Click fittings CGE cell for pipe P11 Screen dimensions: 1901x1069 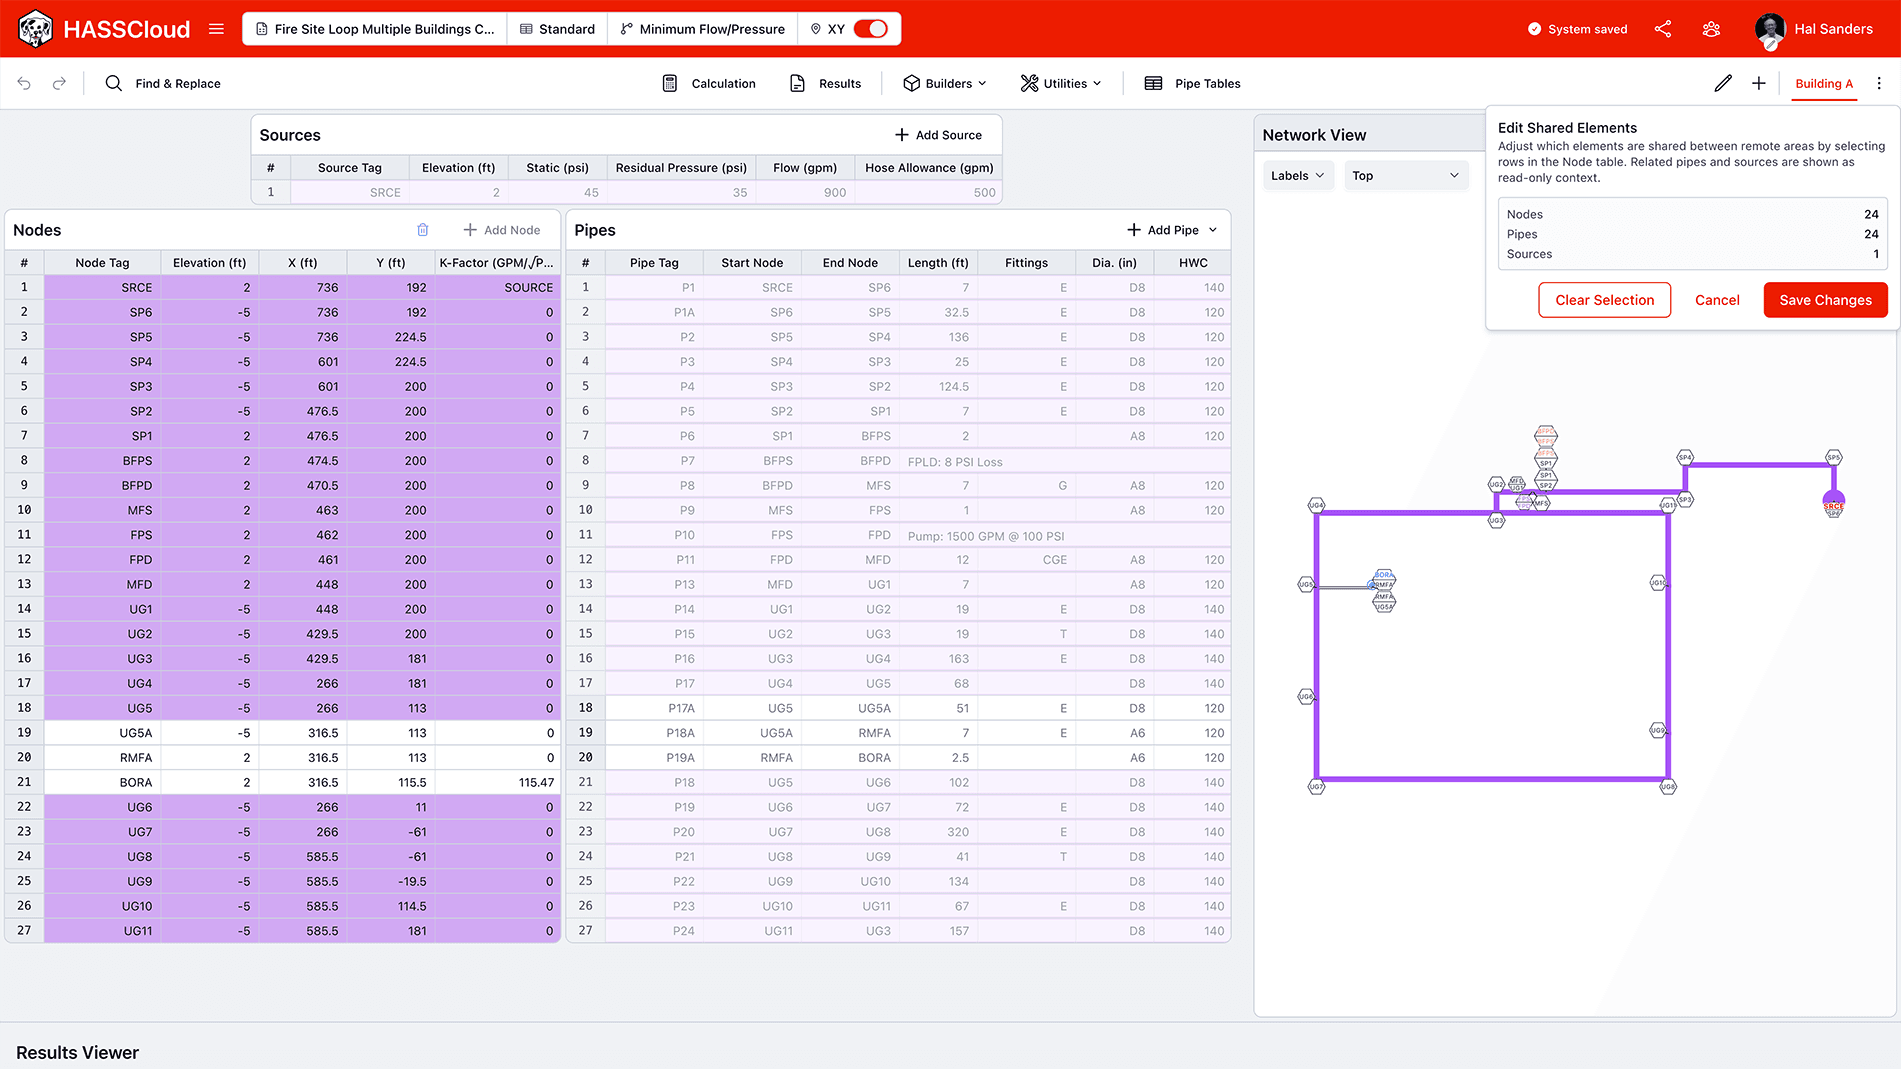pos(1026,560)
